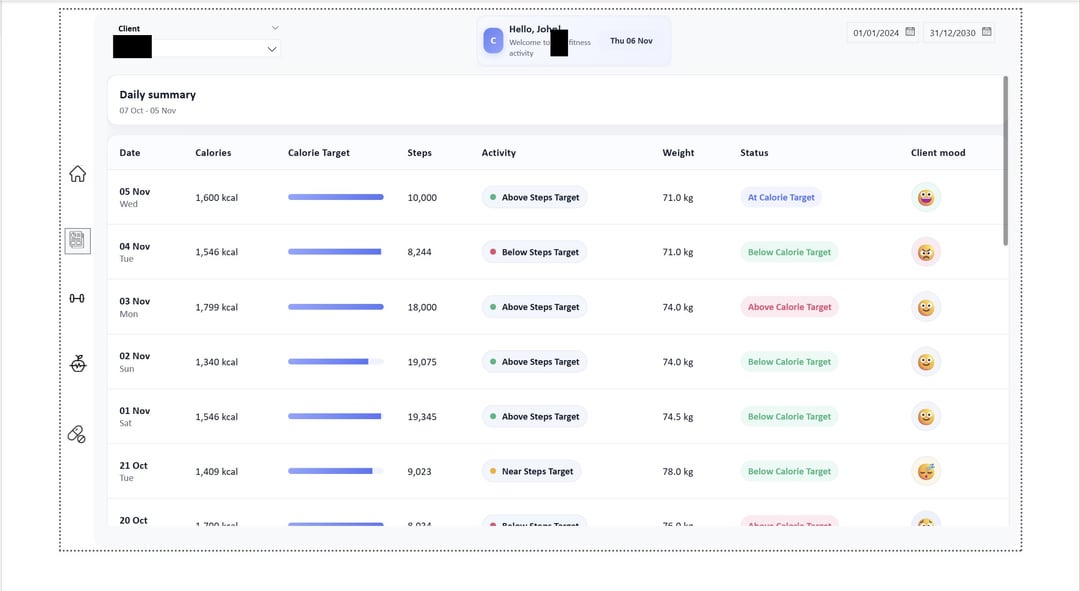The image size is (1080, 591).
Task: Click 'Above Calorie Target' badge for 03 Nov
Action: tap(789, 307)
